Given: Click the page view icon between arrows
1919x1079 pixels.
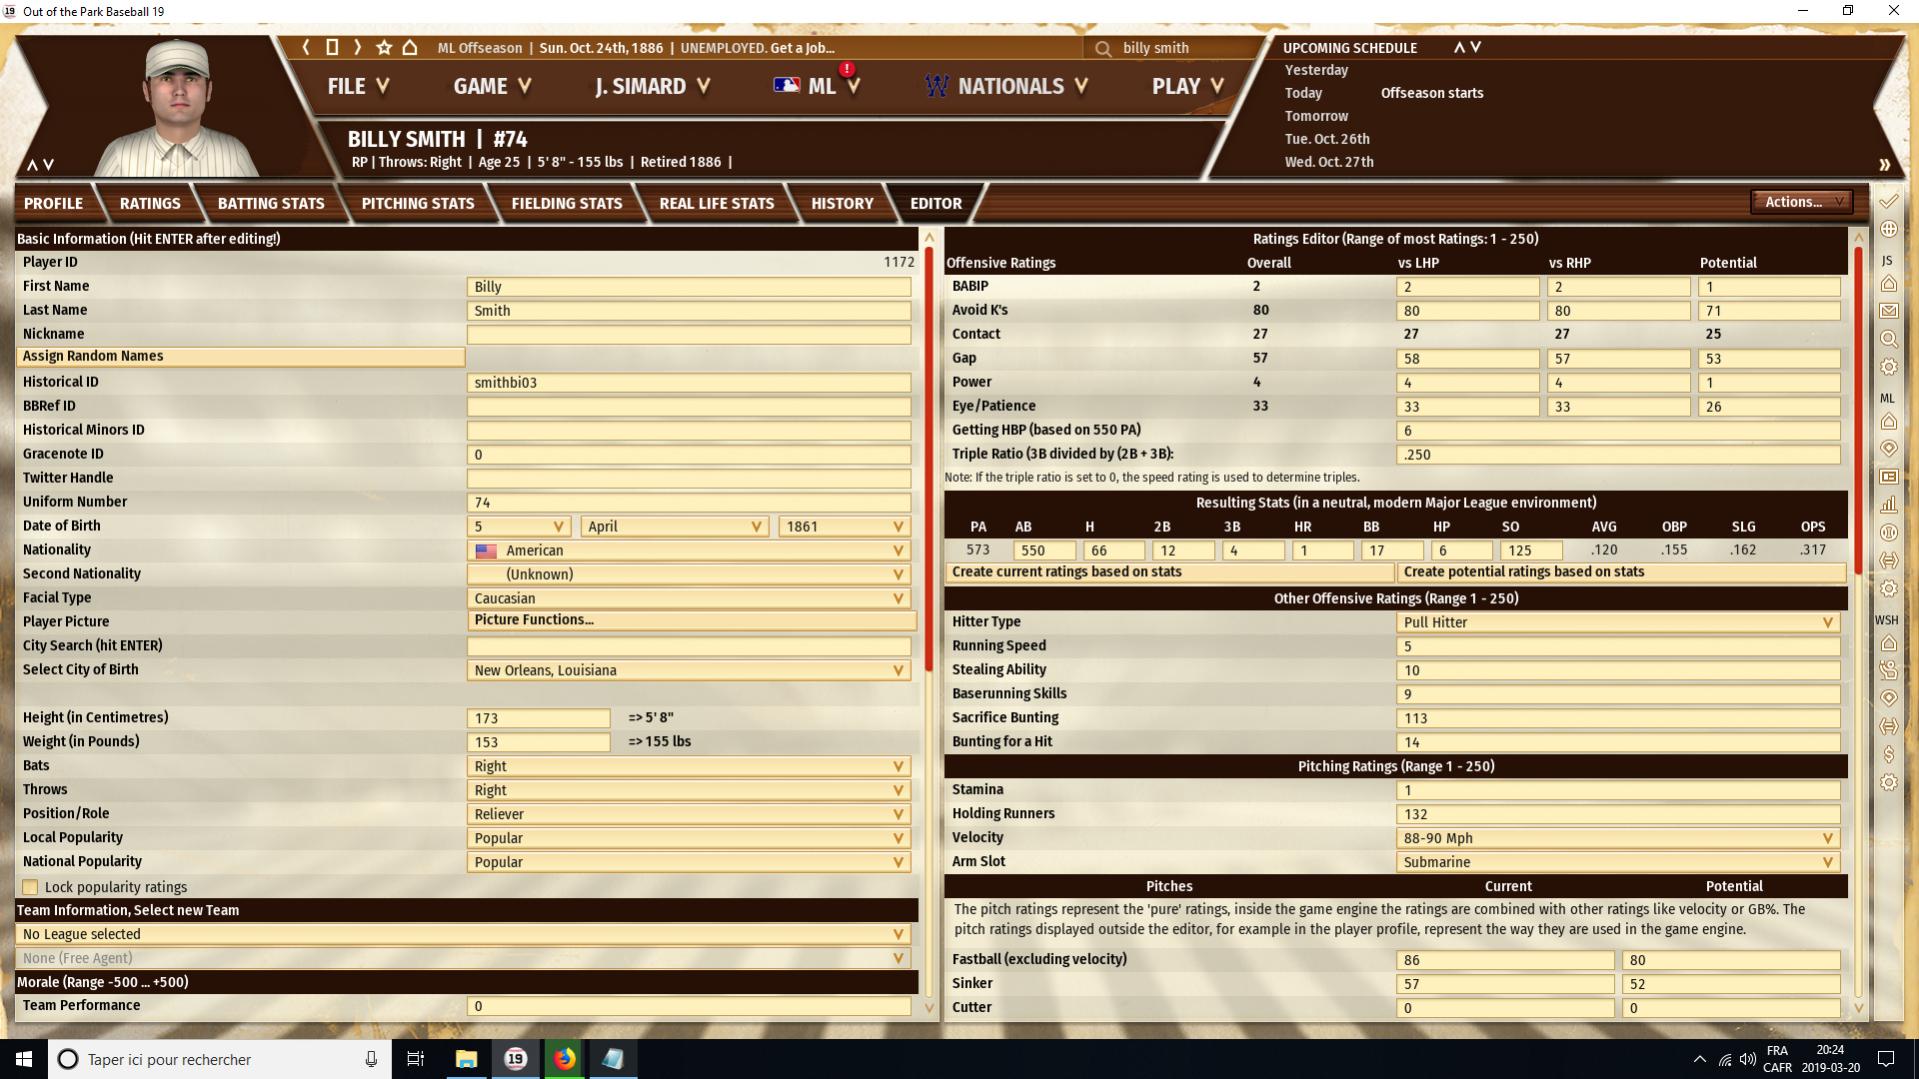Looking at the screenshot, I should 332,47.
